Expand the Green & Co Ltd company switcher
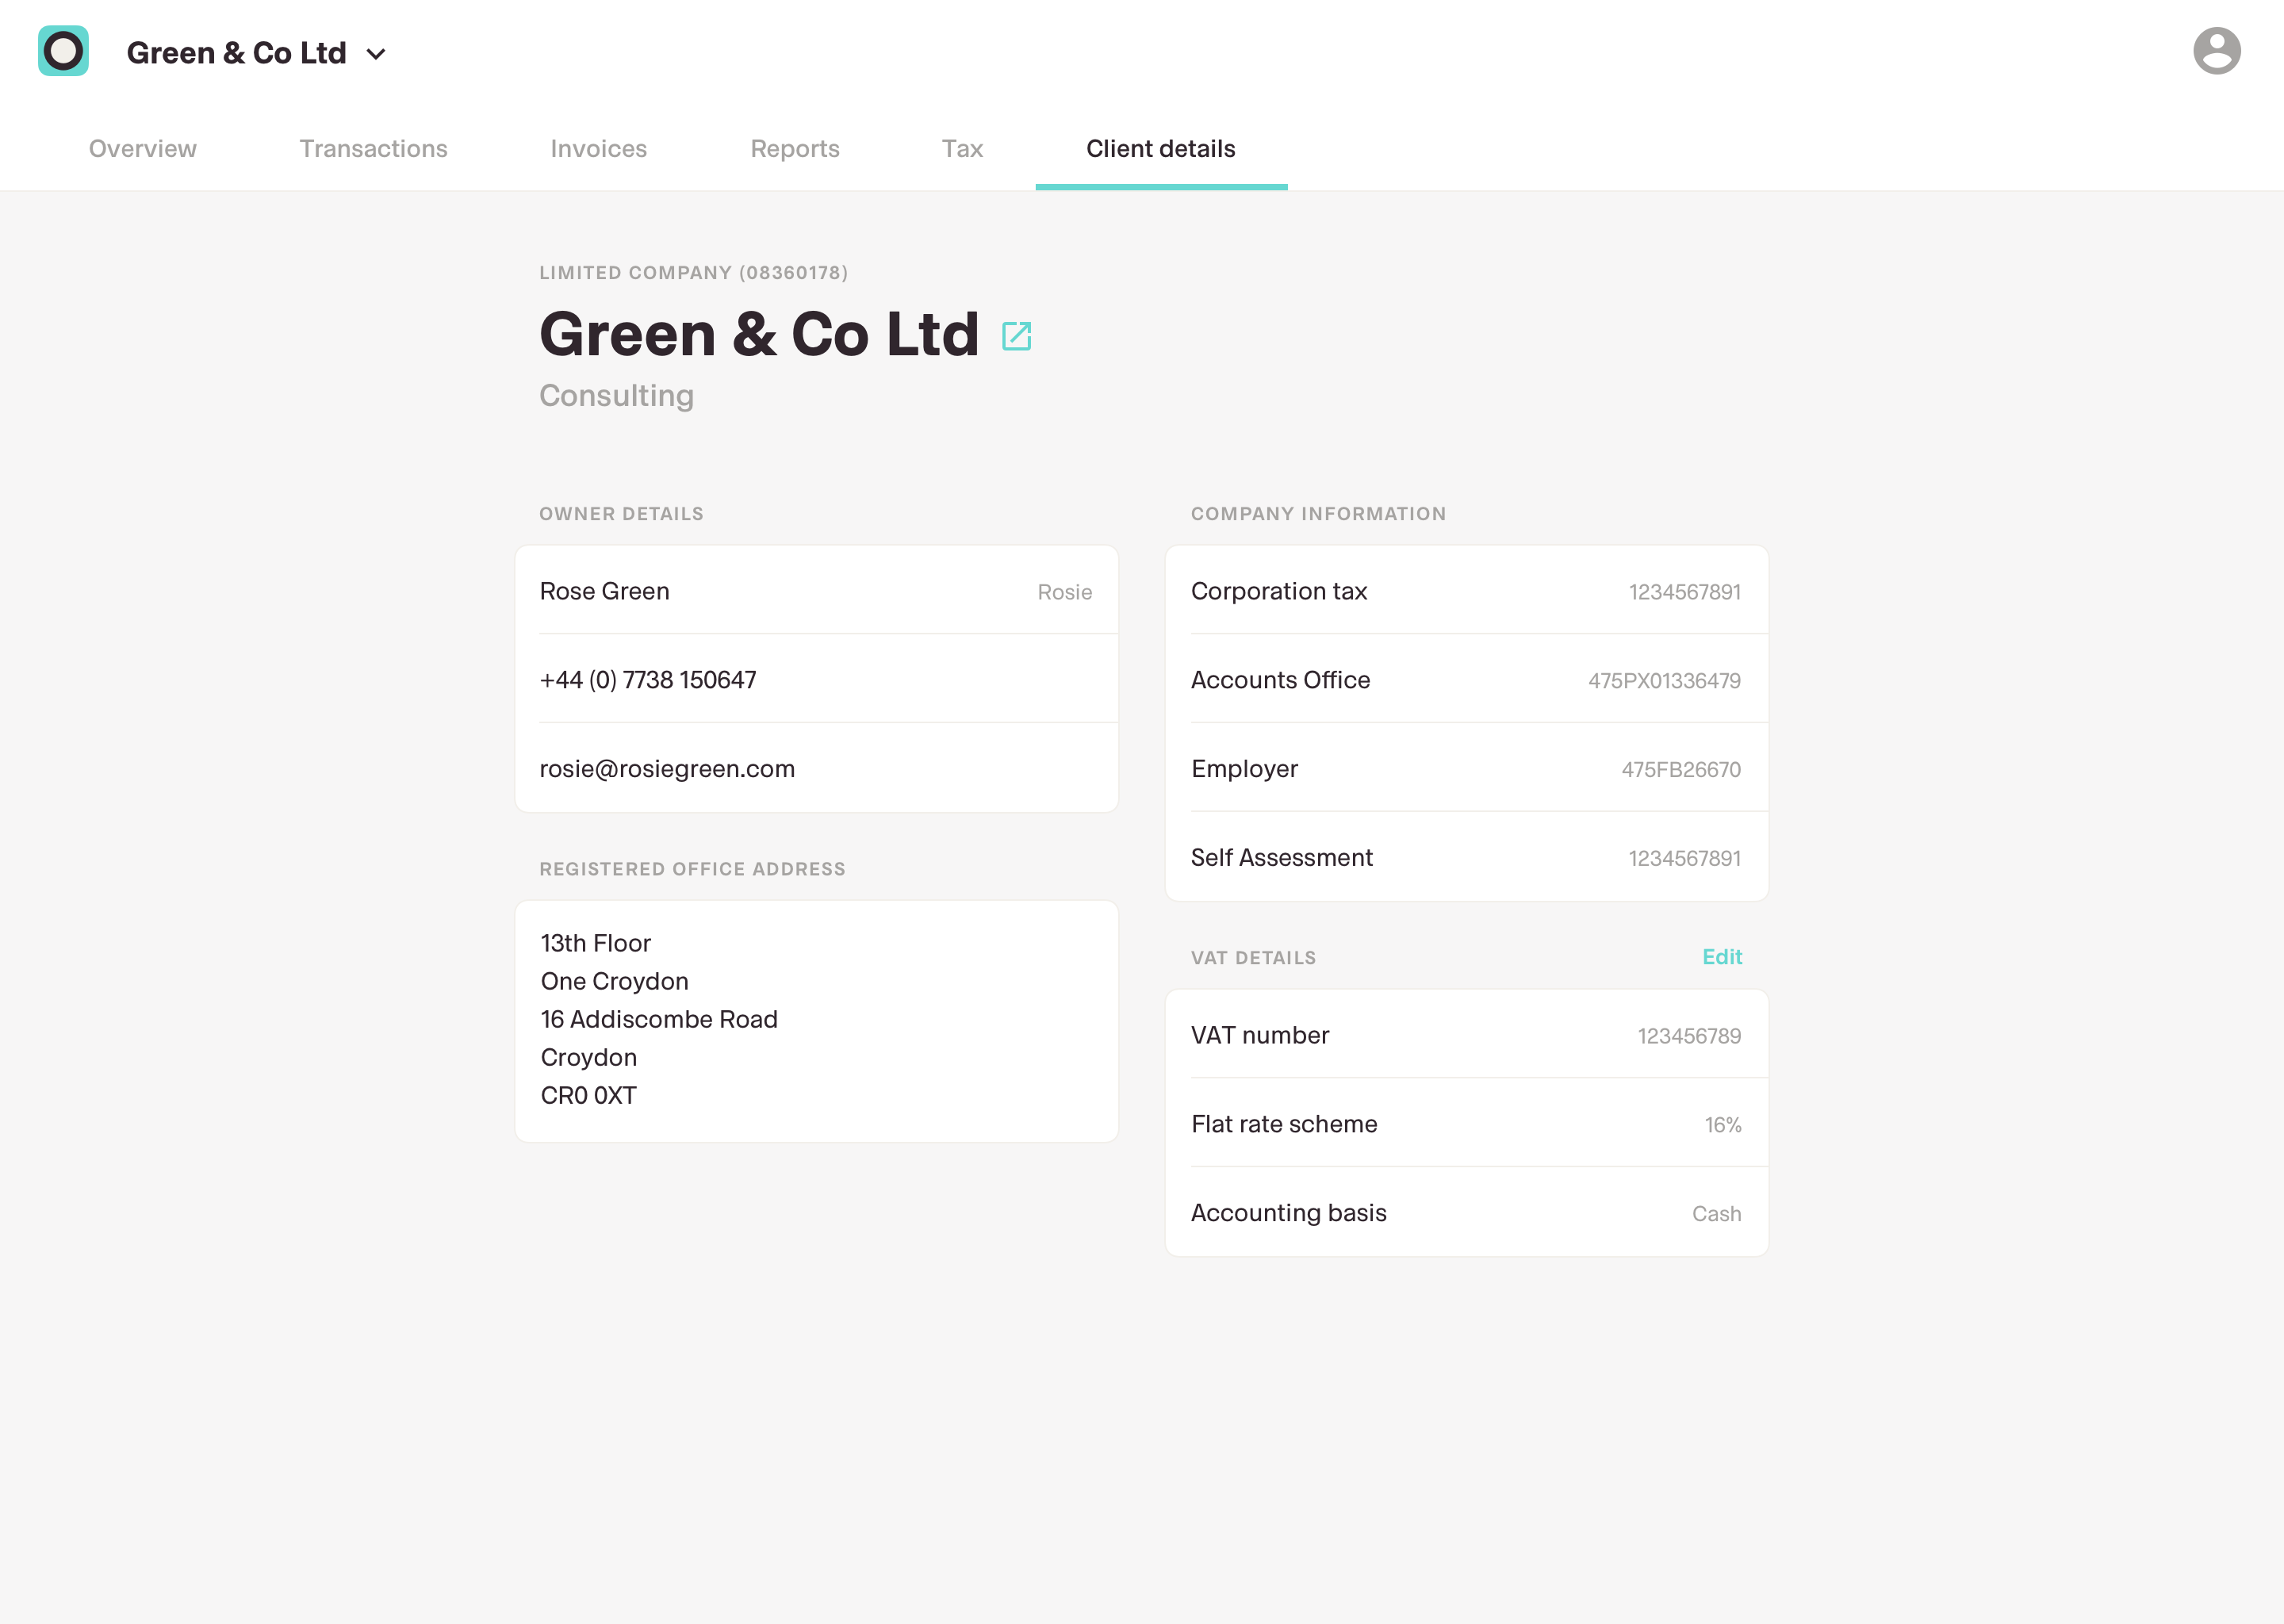 coord(376,54)
